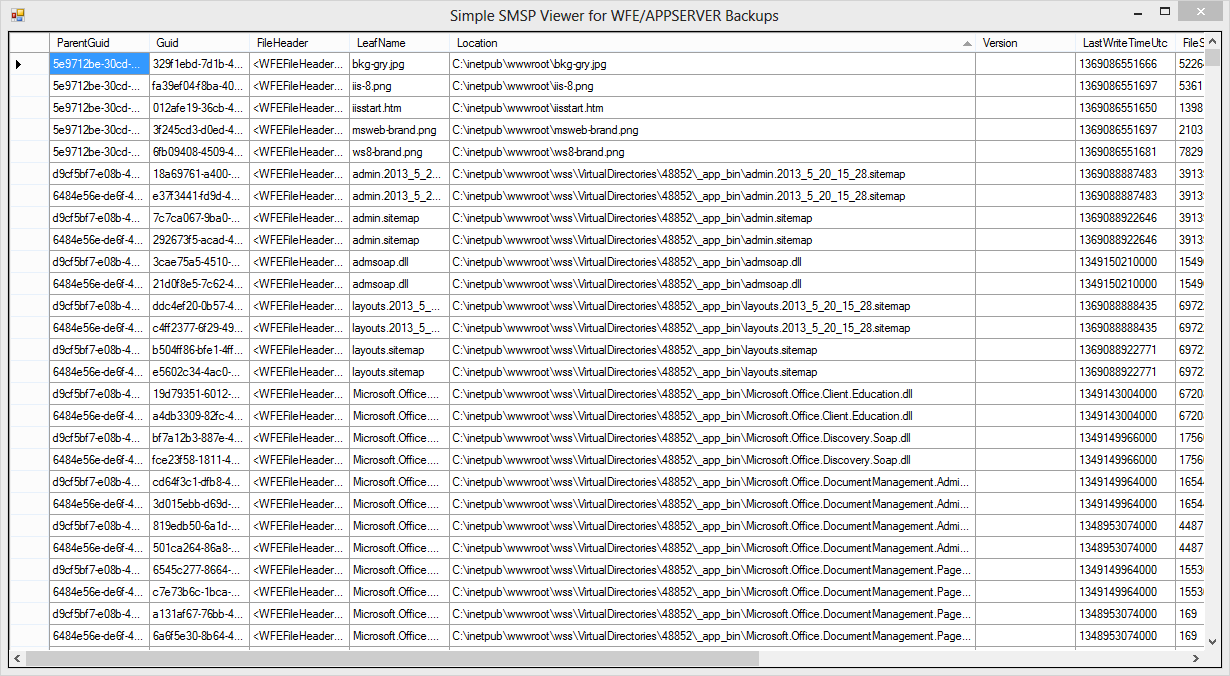
Task: Select the Guid cell a131af67-76bb-4...
Action: [x=199, y=614]
